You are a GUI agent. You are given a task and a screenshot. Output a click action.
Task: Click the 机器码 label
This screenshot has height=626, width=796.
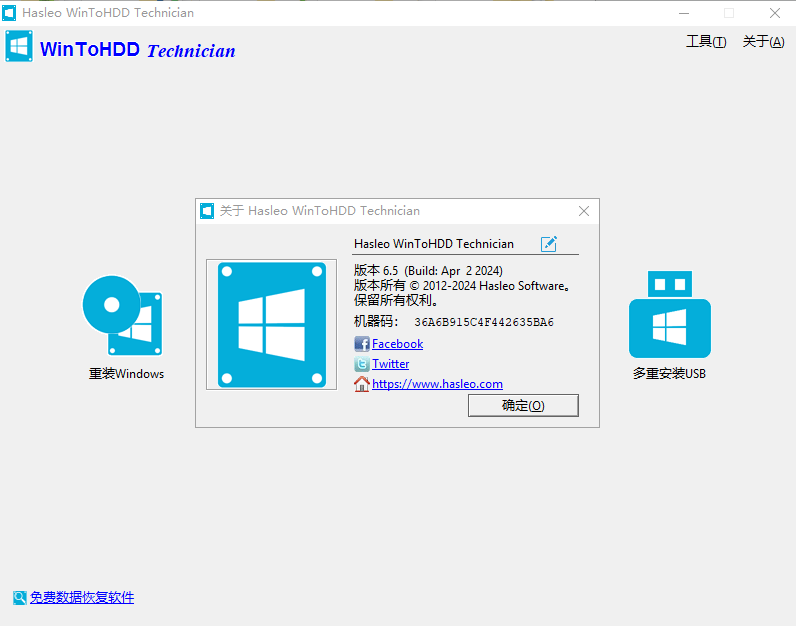[376, 321]
